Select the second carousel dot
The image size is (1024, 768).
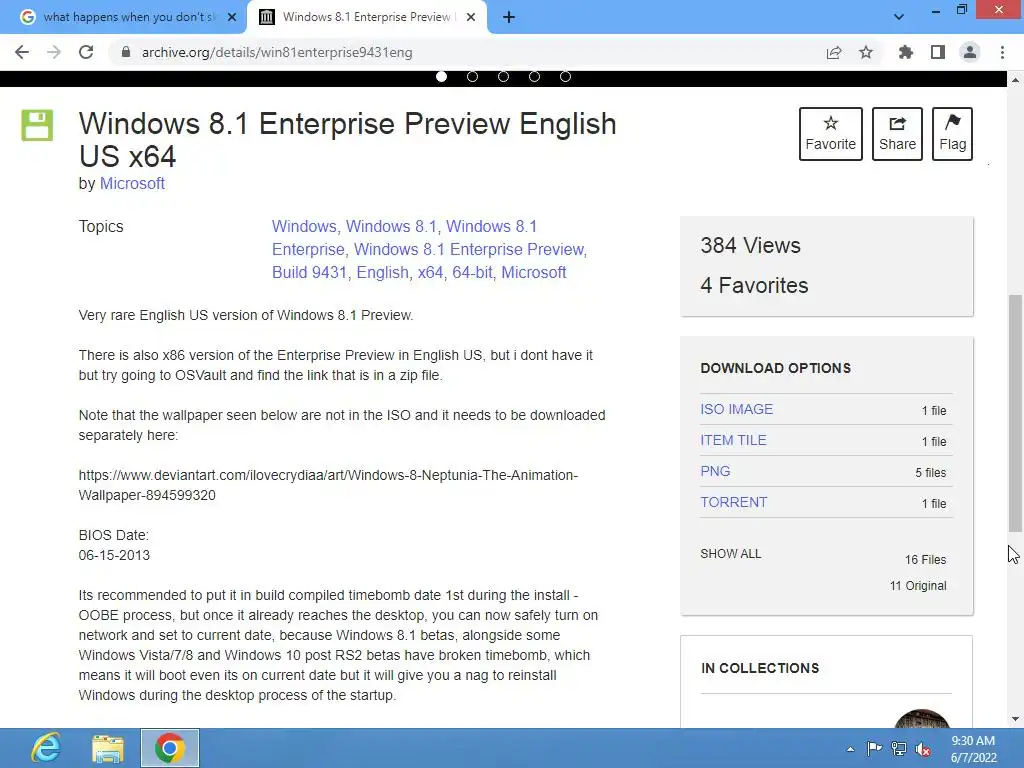click(472, 77)
